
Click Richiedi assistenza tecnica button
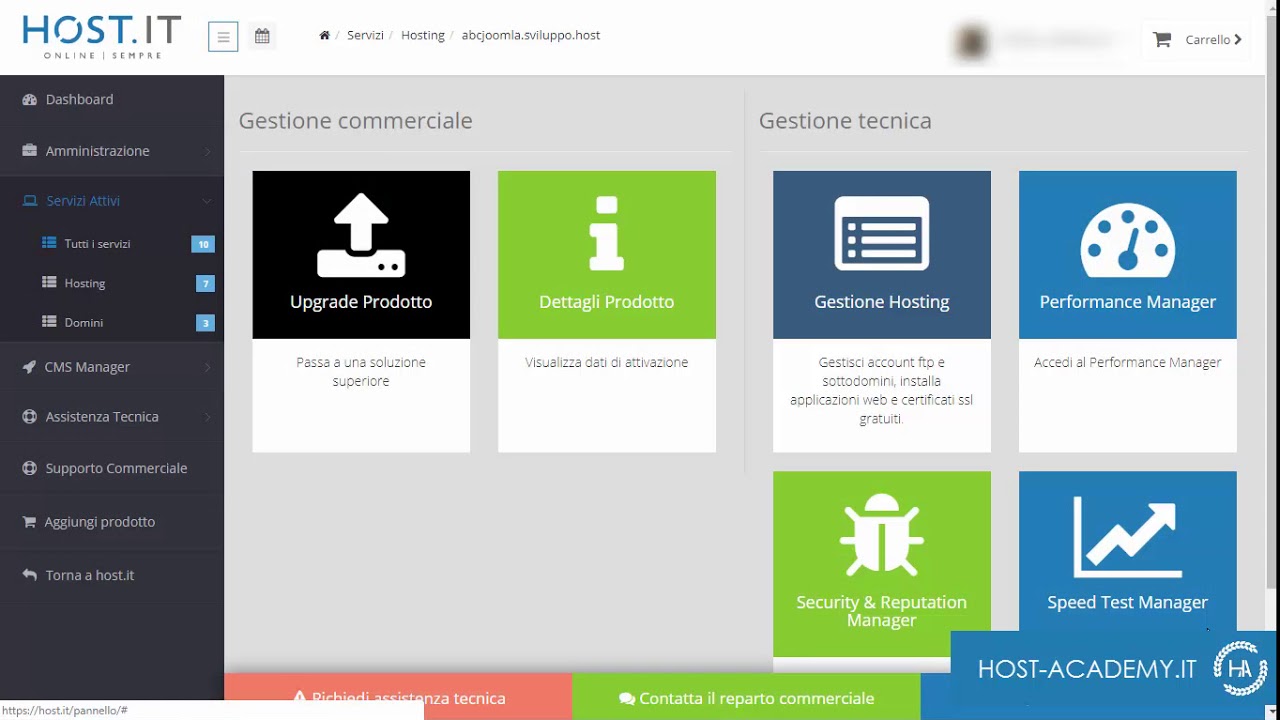[398, 698]
